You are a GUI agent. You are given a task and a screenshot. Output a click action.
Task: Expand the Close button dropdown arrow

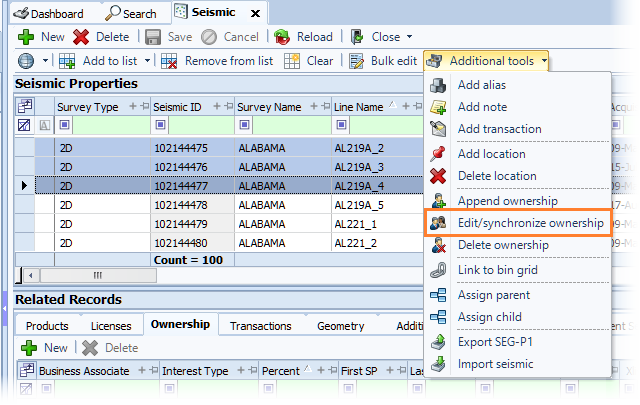point(409,37)
